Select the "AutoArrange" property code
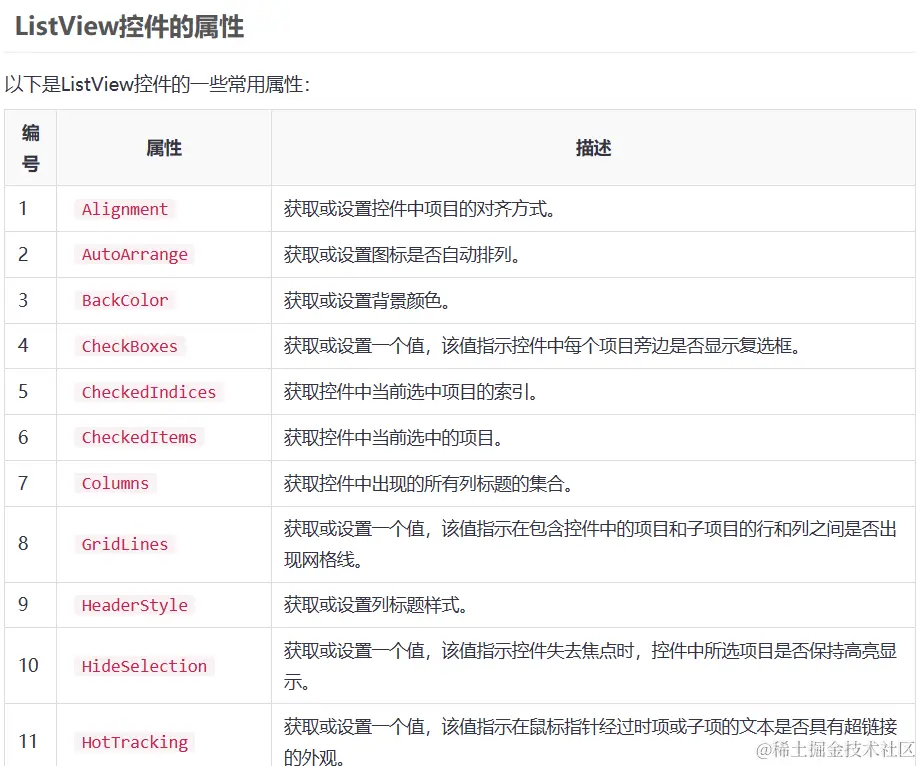 (x=135, y=254)
